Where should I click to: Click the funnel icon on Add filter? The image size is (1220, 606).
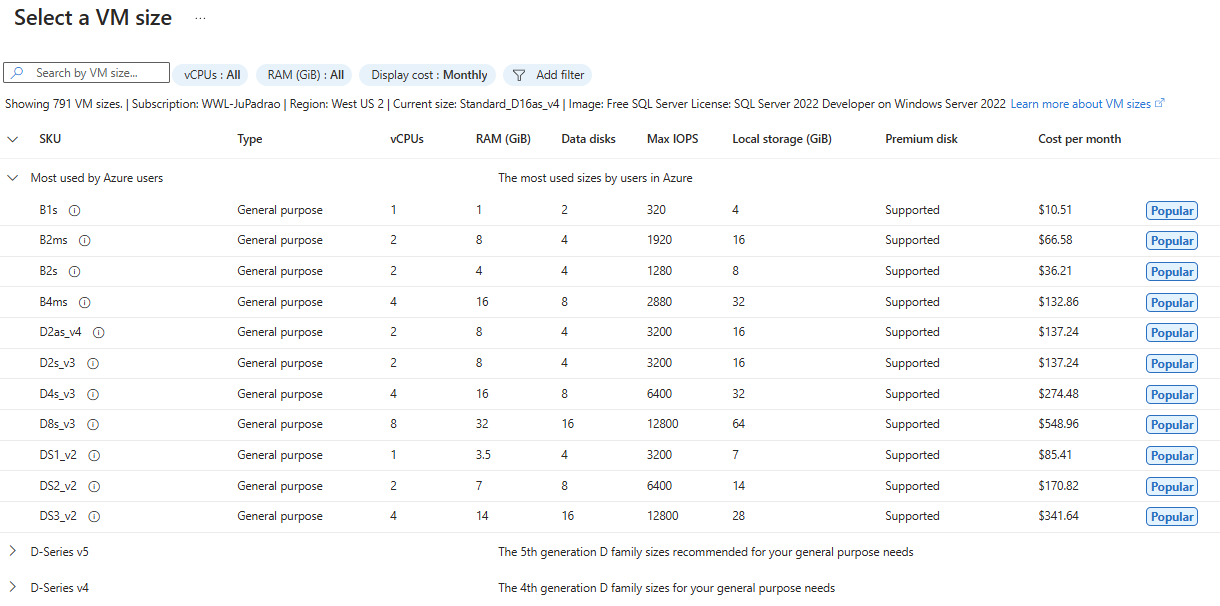click(518, 74)
